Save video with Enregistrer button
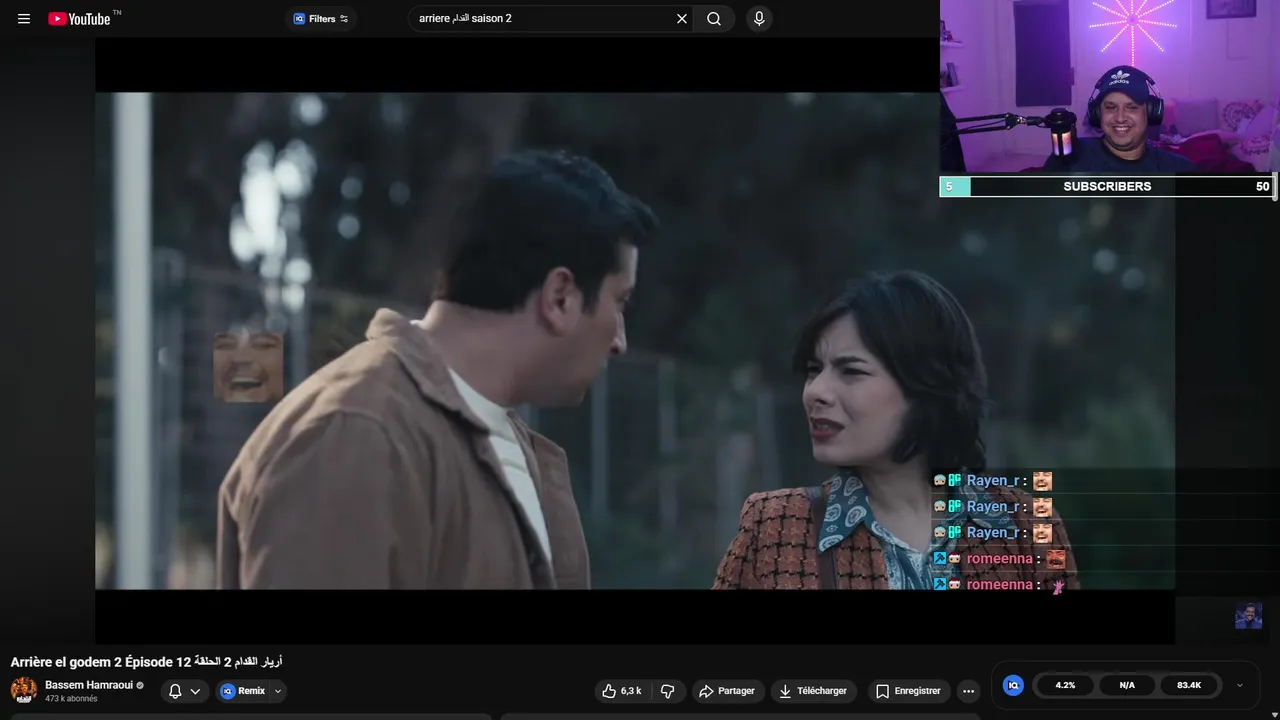 pyautogui.click(x=908, y=691)
